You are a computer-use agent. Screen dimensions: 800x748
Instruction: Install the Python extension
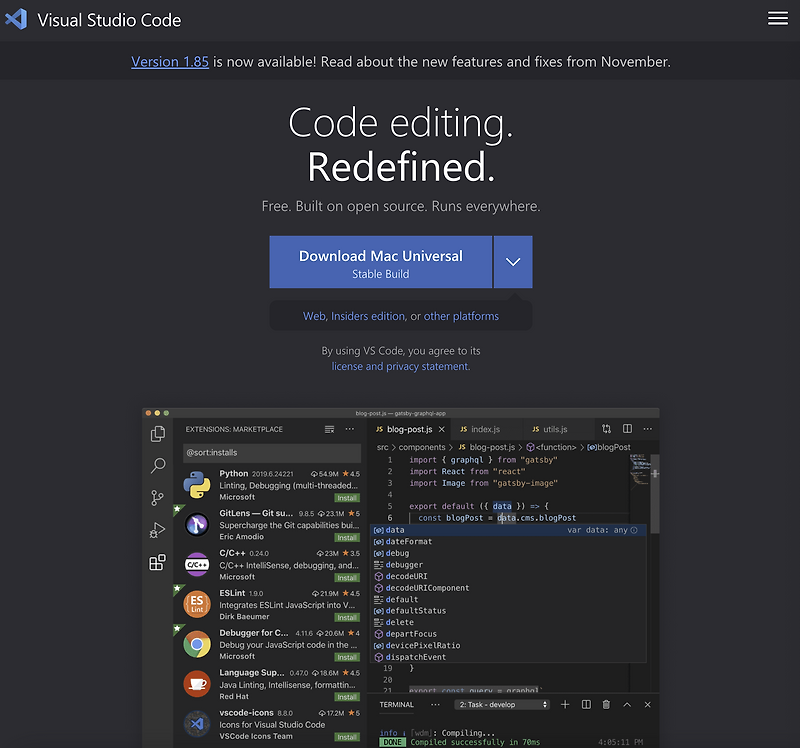pos(347,498)
